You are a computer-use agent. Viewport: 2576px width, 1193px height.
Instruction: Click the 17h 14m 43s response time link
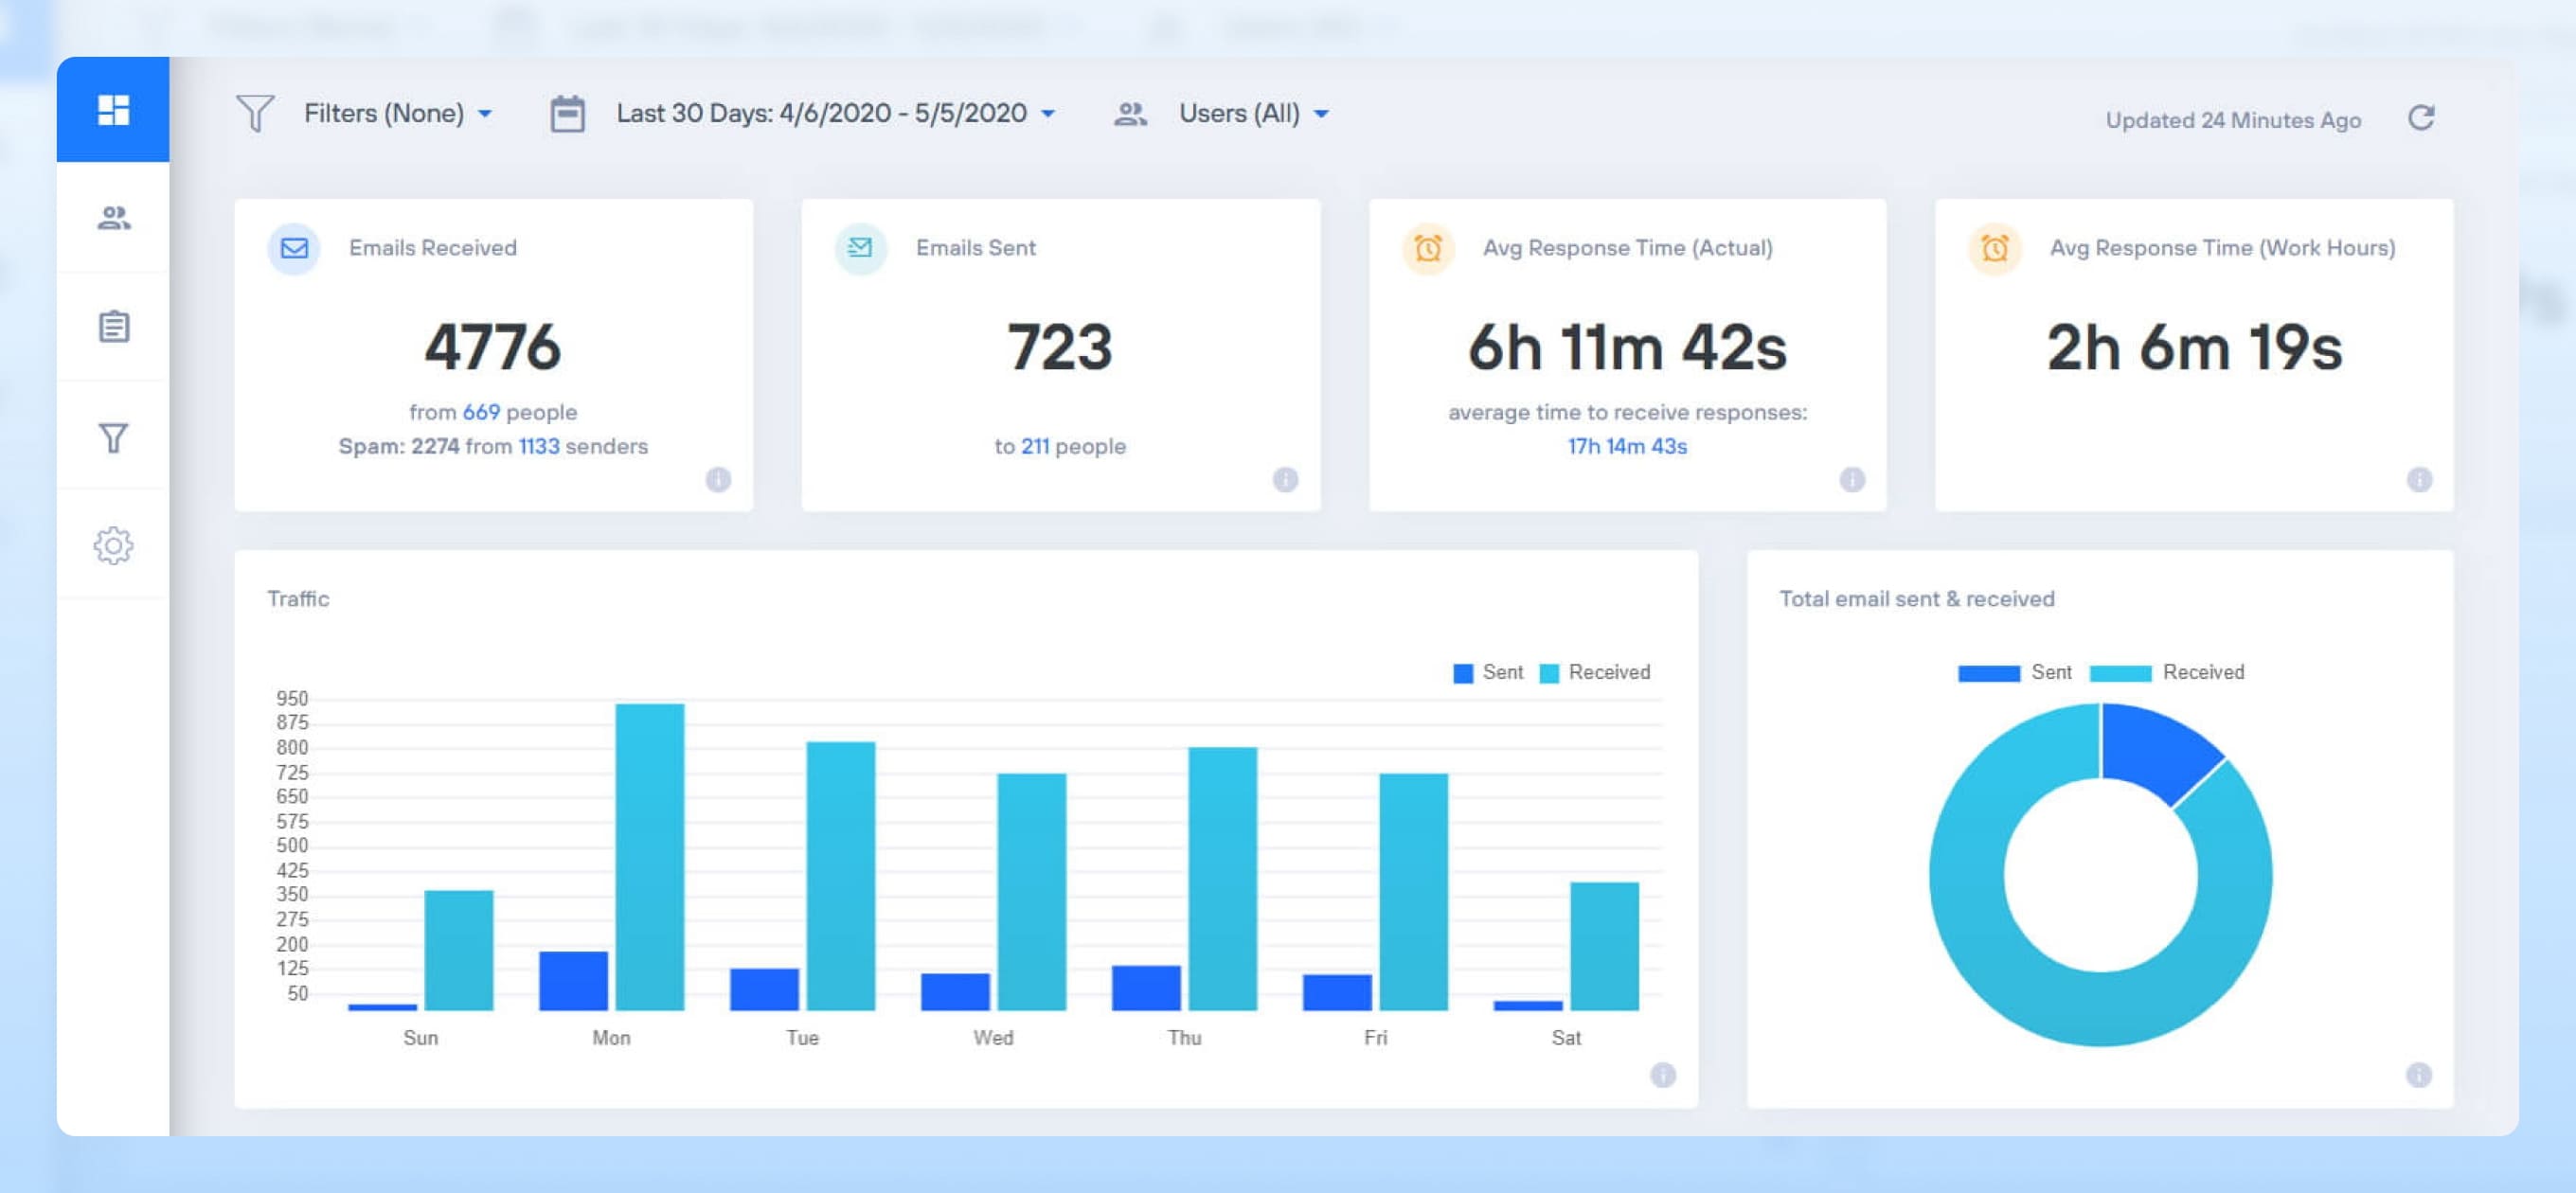tap(1627, 446)
